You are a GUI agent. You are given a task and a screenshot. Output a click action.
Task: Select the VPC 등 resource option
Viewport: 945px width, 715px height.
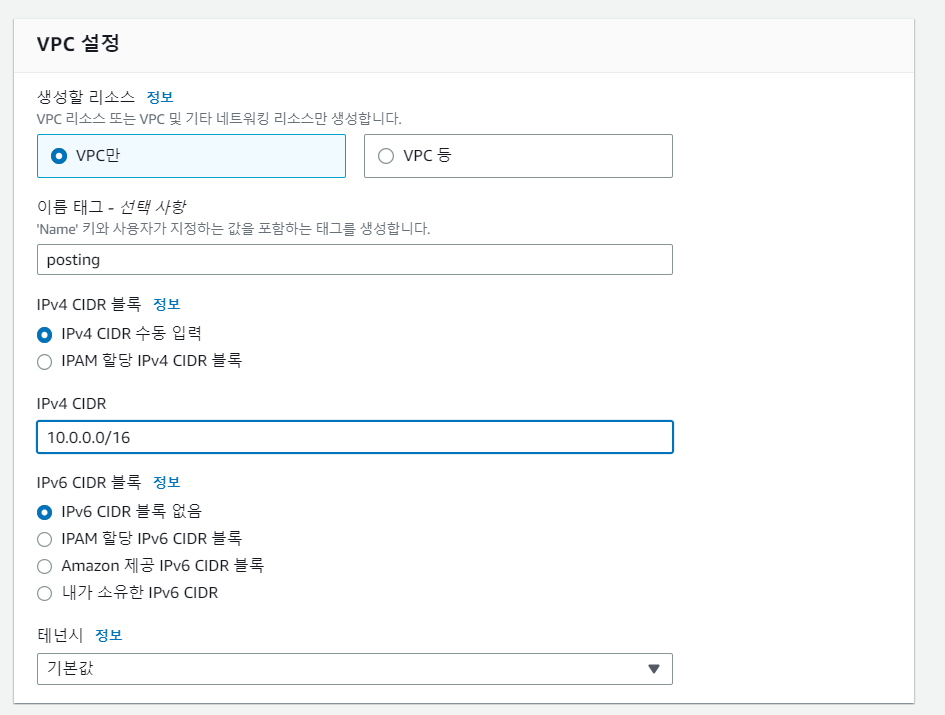pos(518,156)
